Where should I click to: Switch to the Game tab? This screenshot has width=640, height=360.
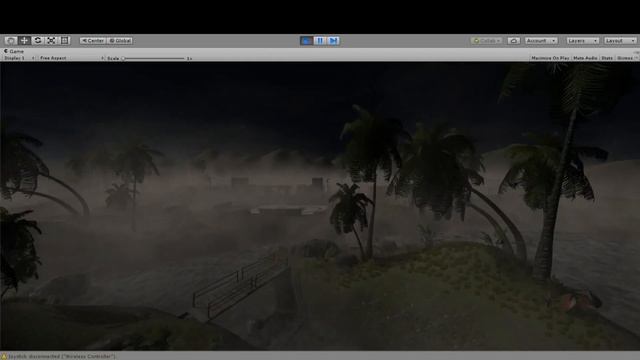pos(14,51)
